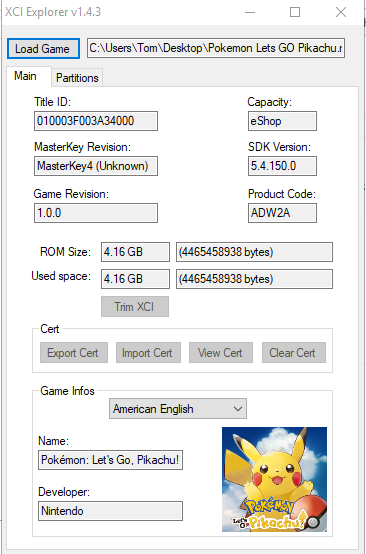The width and height of the screenshot is (366, 554).
Task: Switch to the Partitions tab
Action: 77,78
